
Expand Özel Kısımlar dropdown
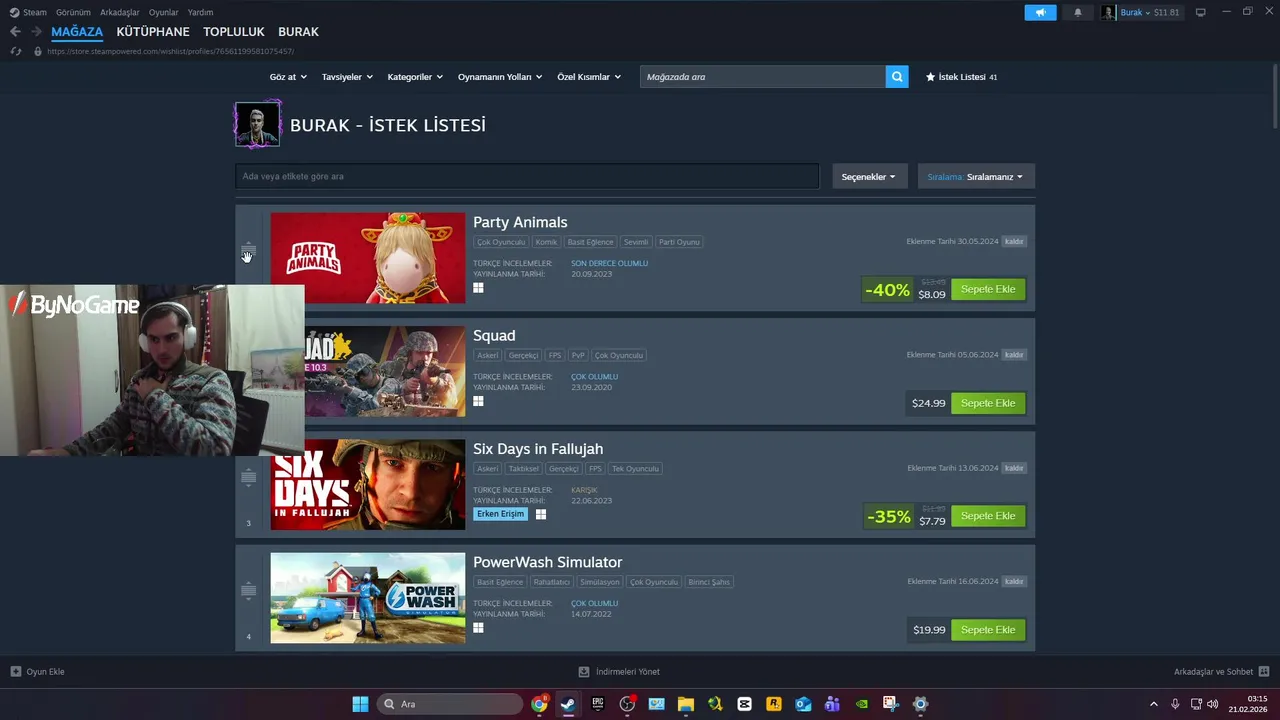[x=589, y=77]
